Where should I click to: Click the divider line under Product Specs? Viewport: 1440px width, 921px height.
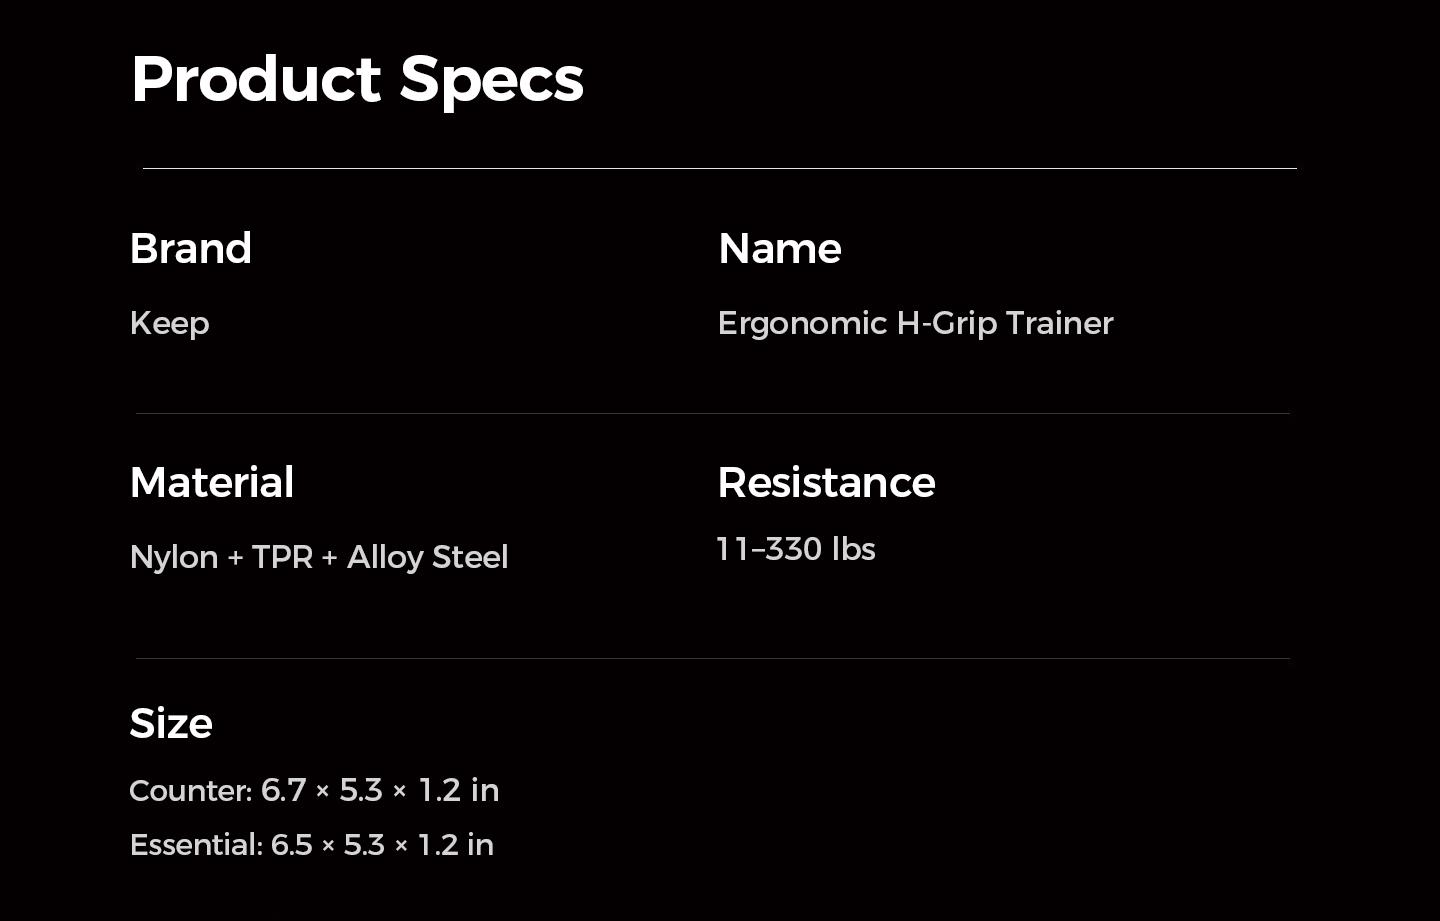point(719,168)
